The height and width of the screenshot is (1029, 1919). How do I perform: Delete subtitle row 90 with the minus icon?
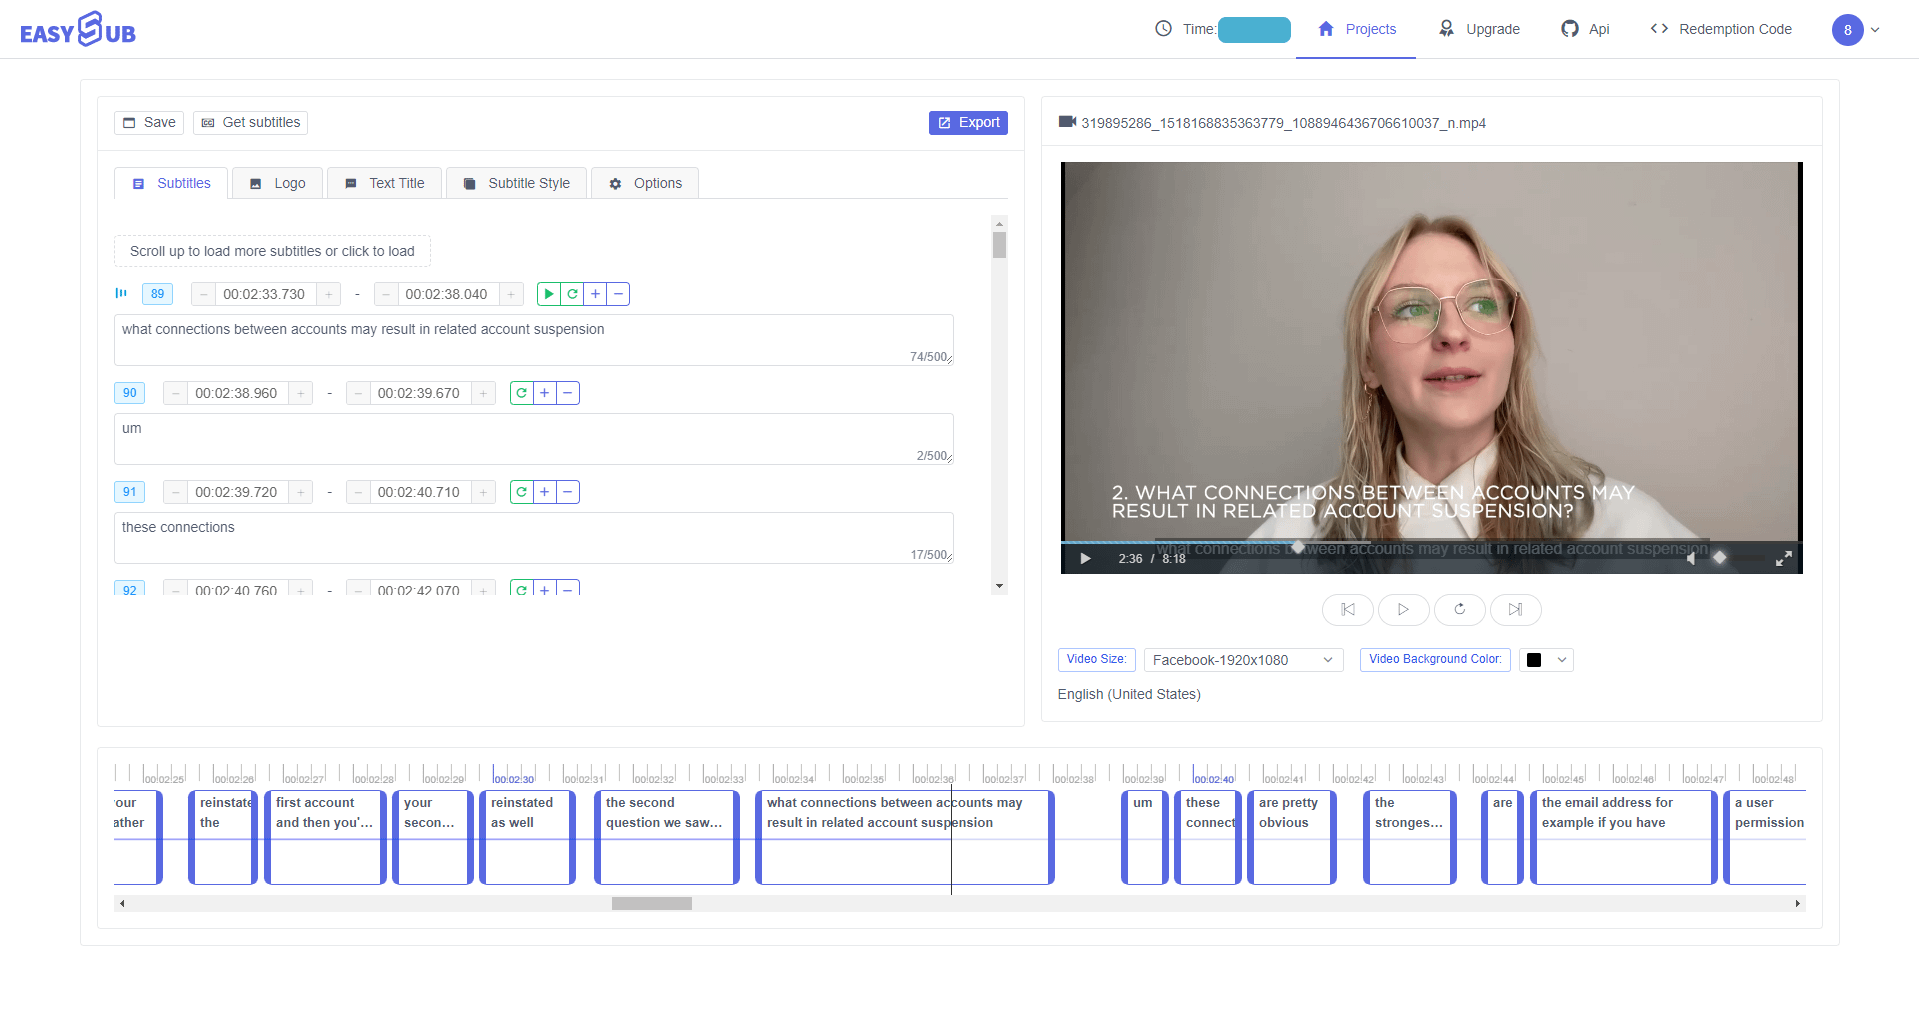tap(567, 392)
